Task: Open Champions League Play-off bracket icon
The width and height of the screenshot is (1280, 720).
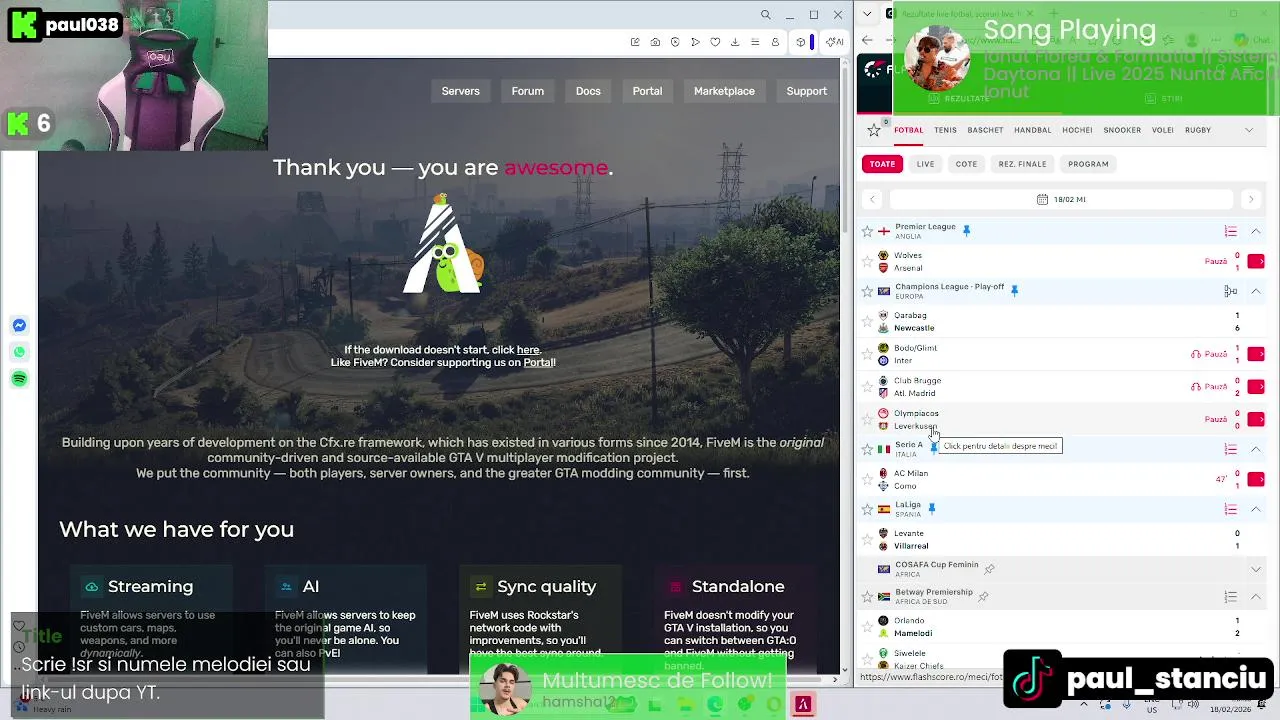Action: click(x=1231, y=291)
